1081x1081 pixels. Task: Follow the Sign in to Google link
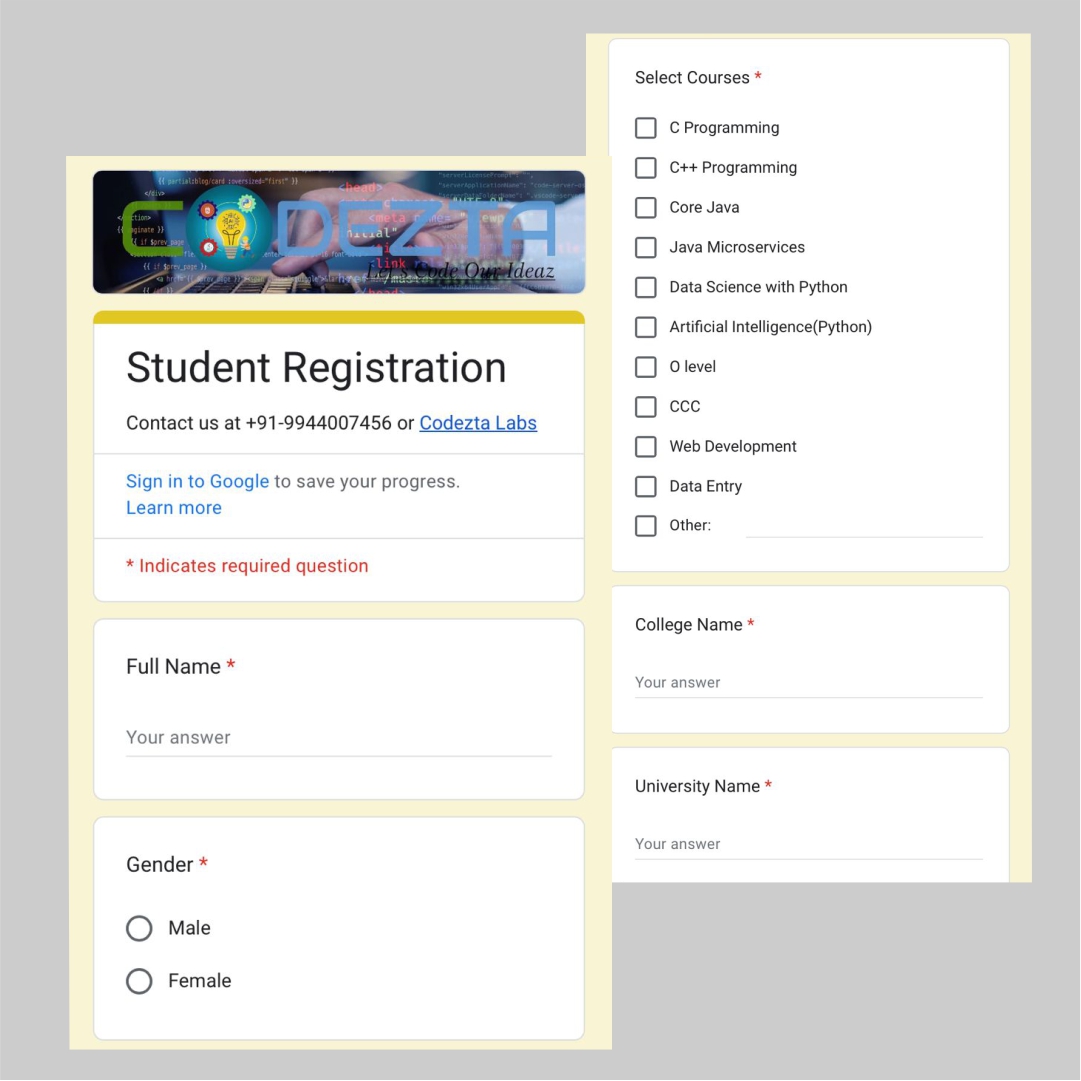pyautogui.click(x=197, y=481)
